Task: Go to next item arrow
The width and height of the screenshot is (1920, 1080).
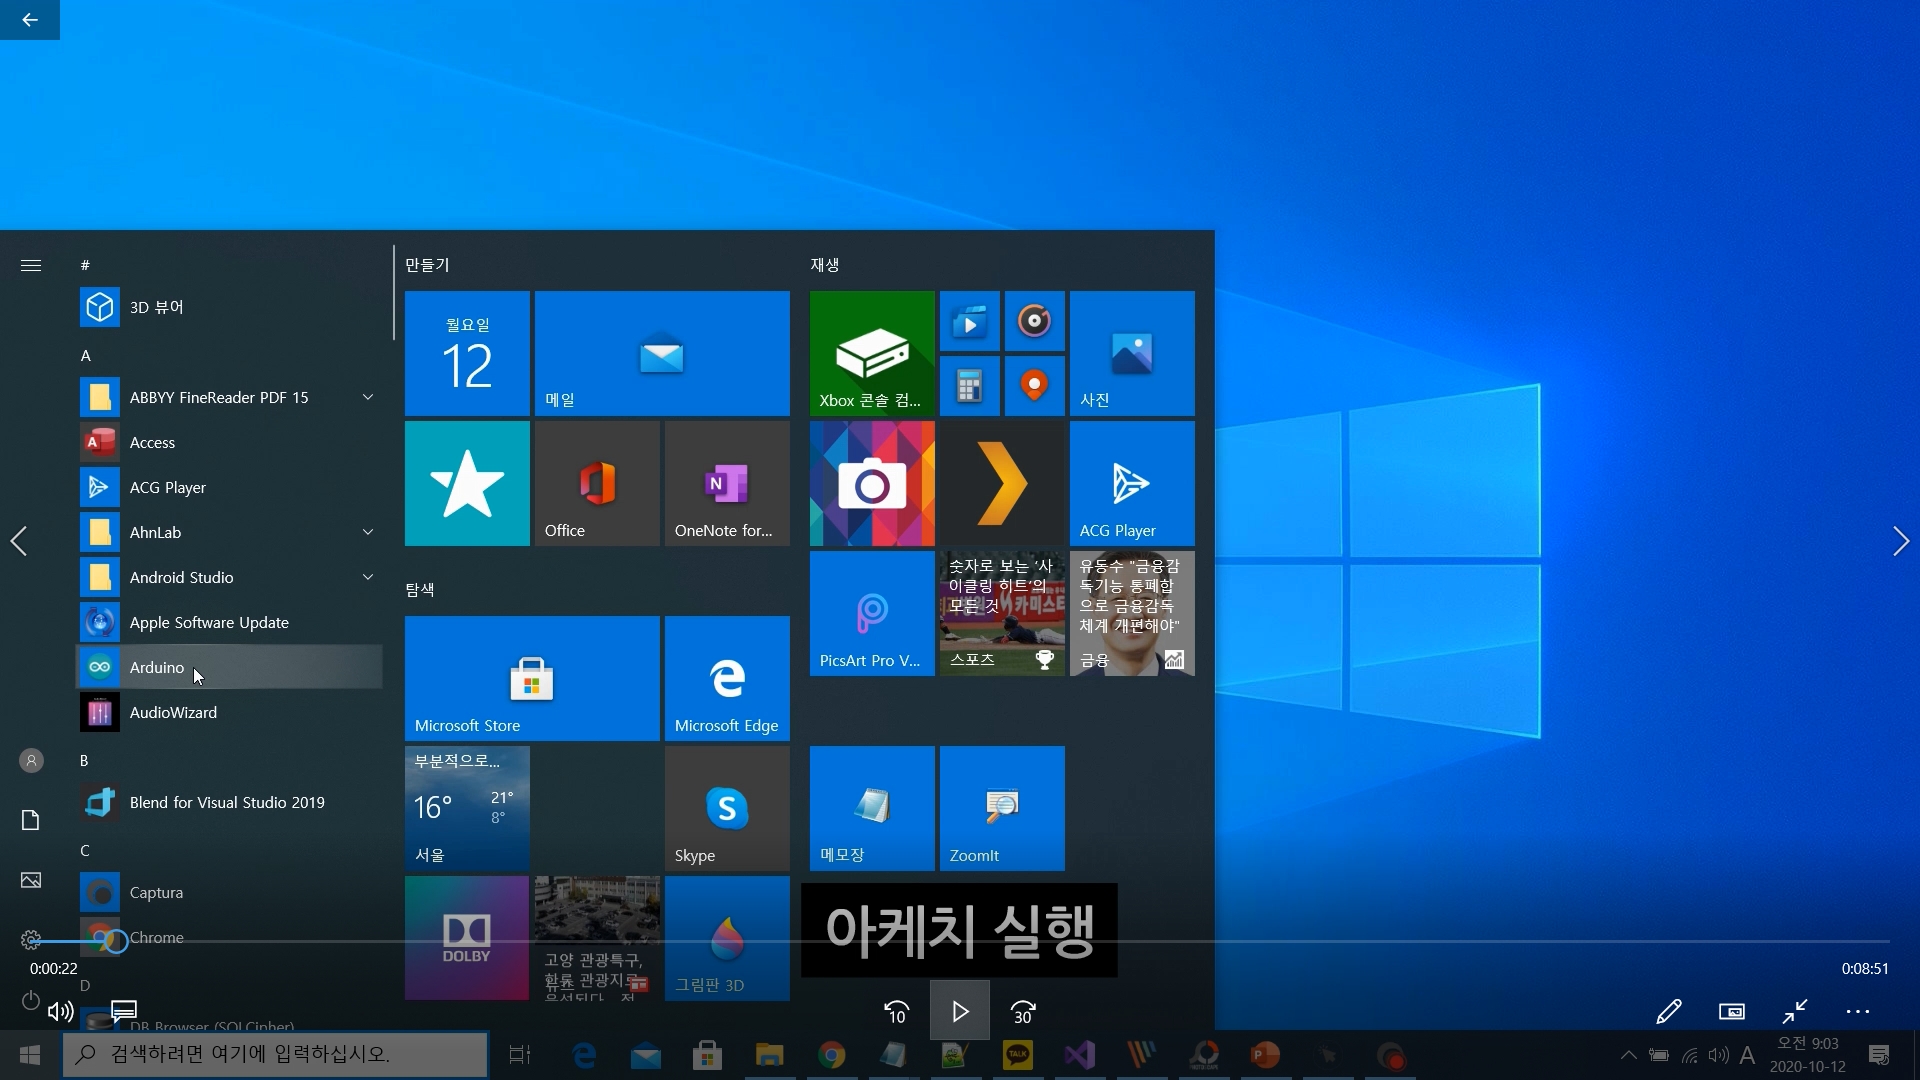Action: [x=1901, y=541]
